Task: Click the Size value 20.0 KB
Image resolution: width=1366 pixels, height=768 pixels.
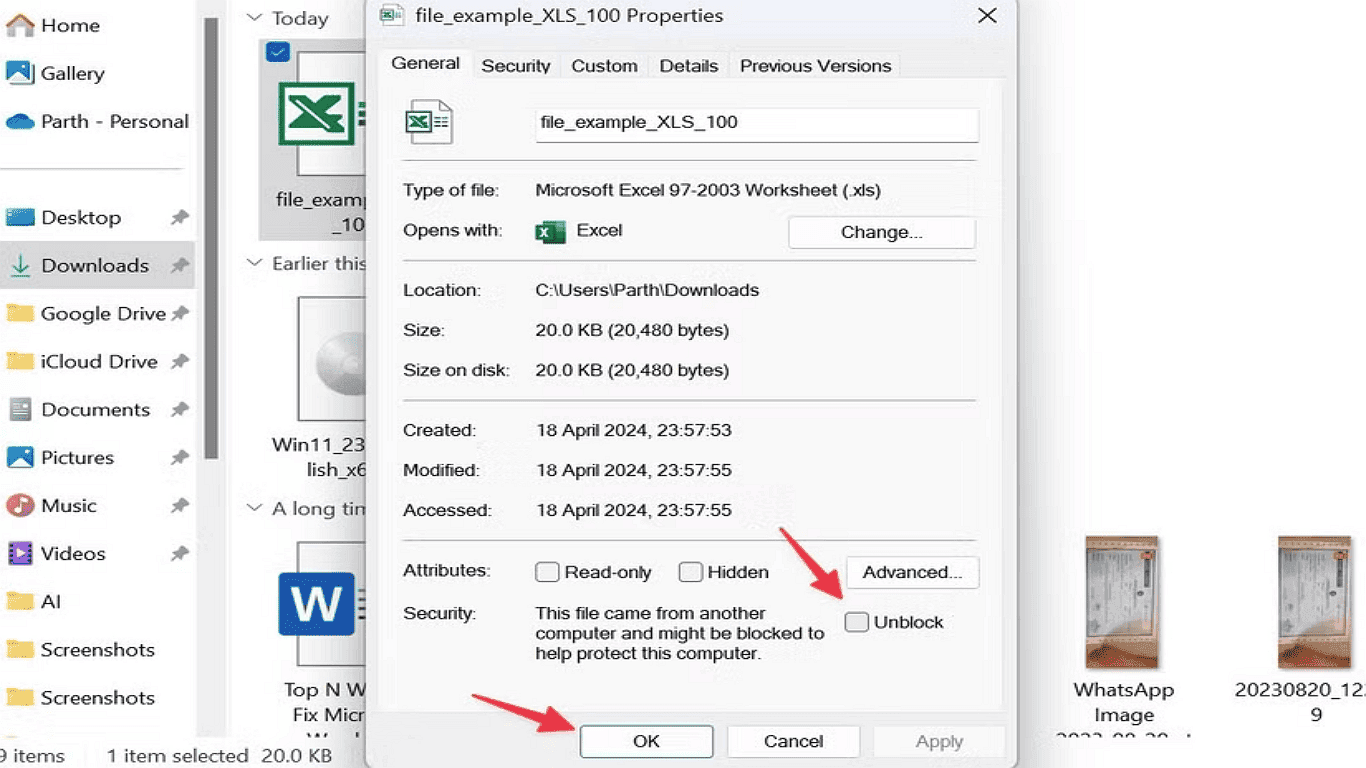Action: tap(632, 330)
